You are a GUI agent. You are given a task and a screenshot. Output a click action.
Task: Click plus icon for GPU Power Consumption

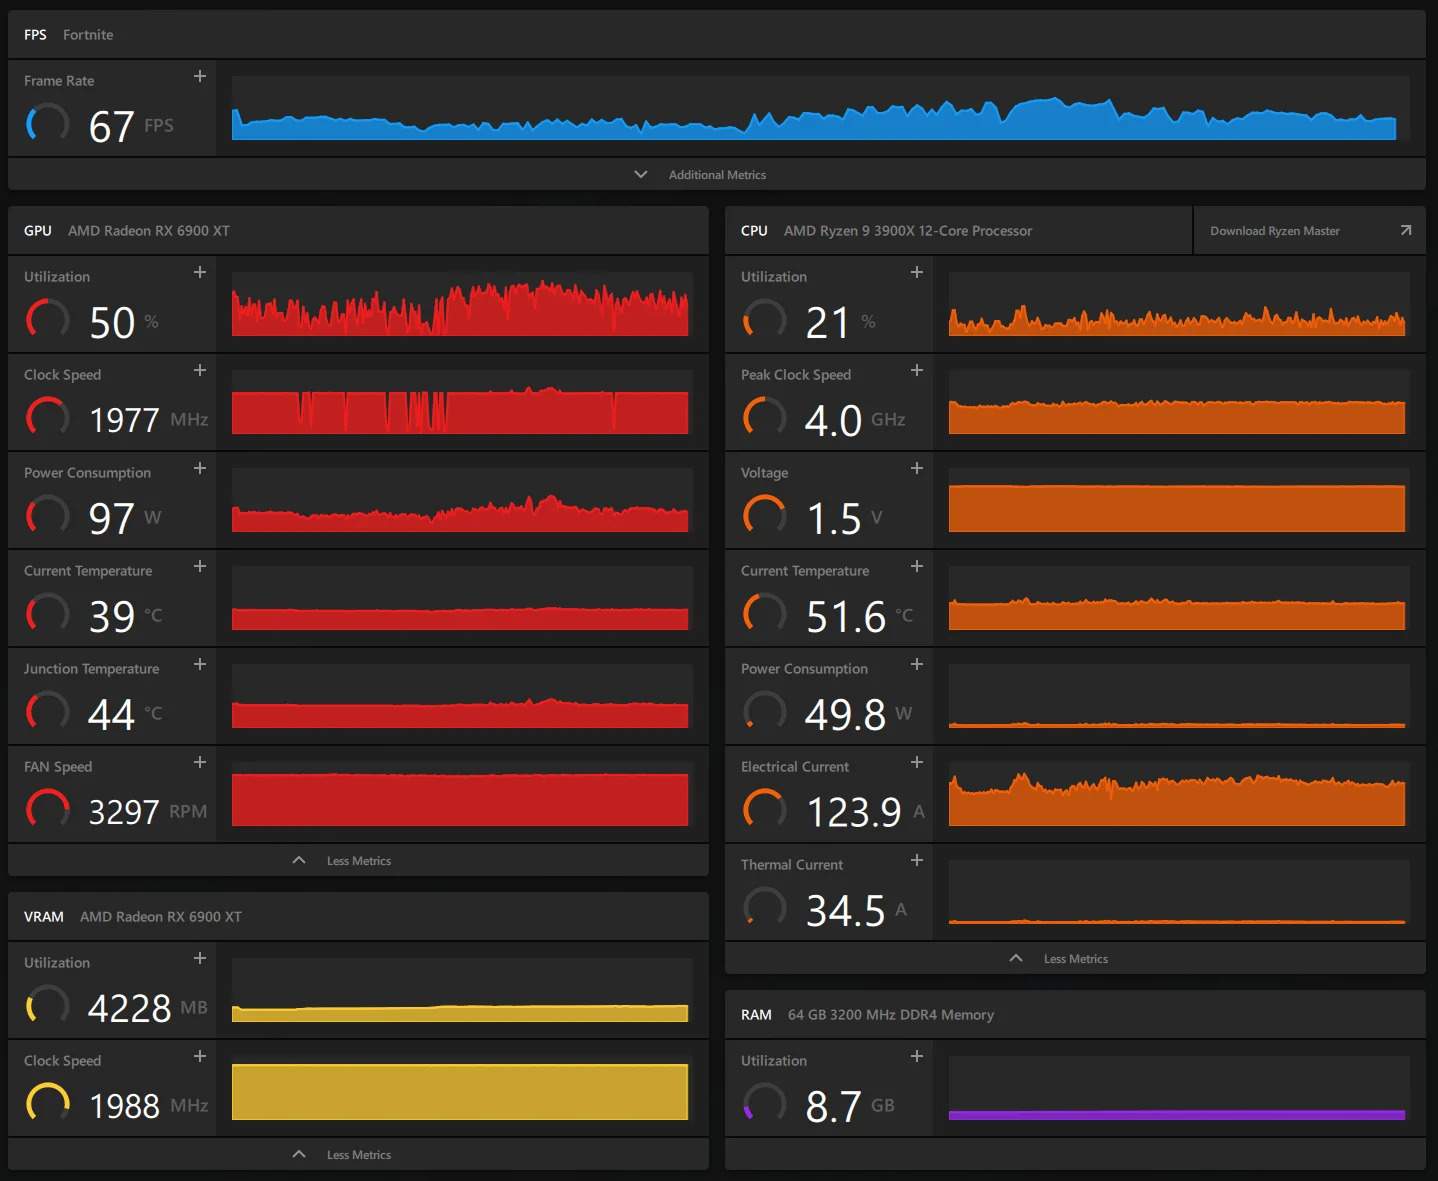200,468
